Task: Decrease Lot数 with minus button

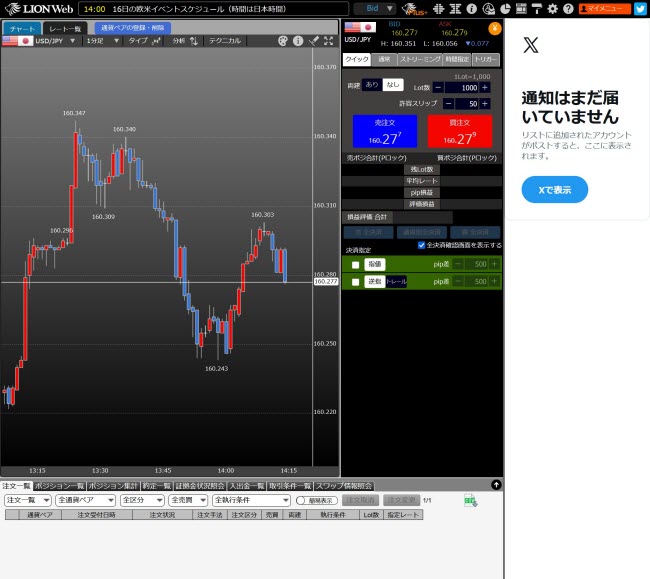Action: click(438, 87)
